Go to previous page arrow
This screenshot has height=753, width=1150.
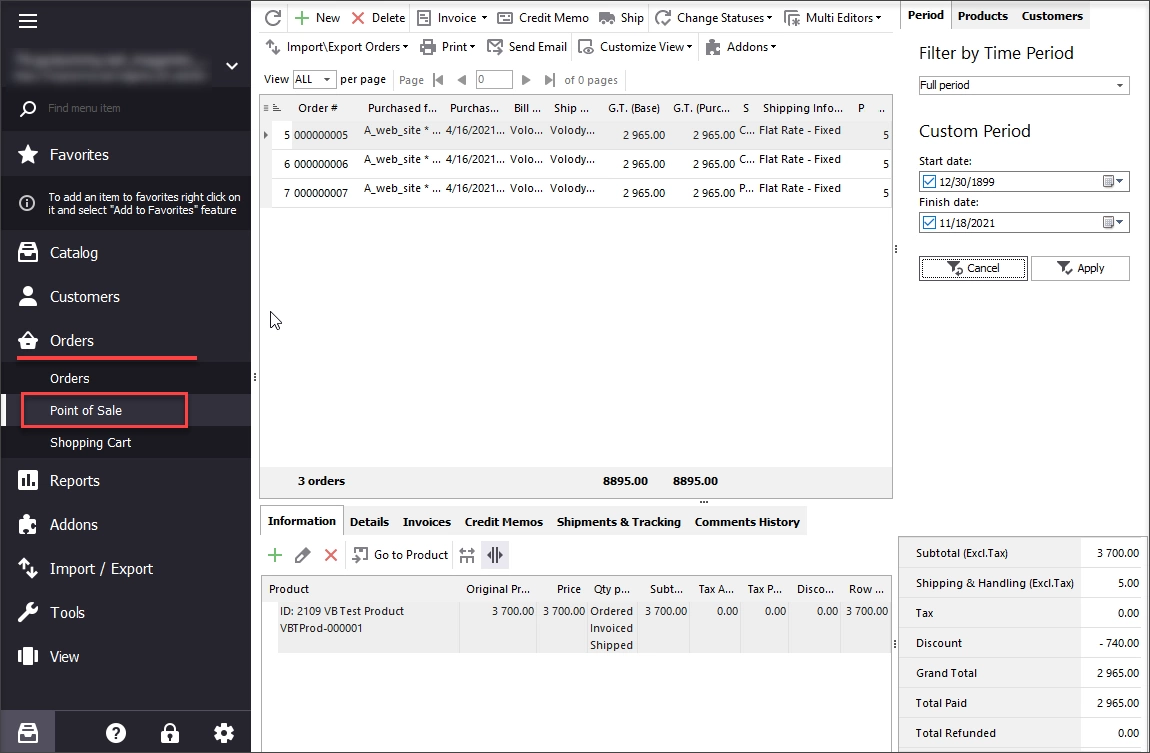461,80
